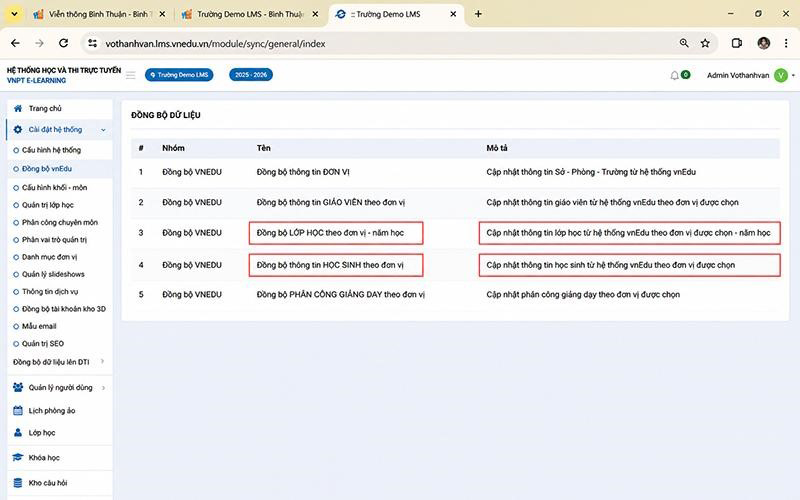Open Phân vai trò quản trị
This screenshot has height=500, width=800.
[x=54, y=240]
